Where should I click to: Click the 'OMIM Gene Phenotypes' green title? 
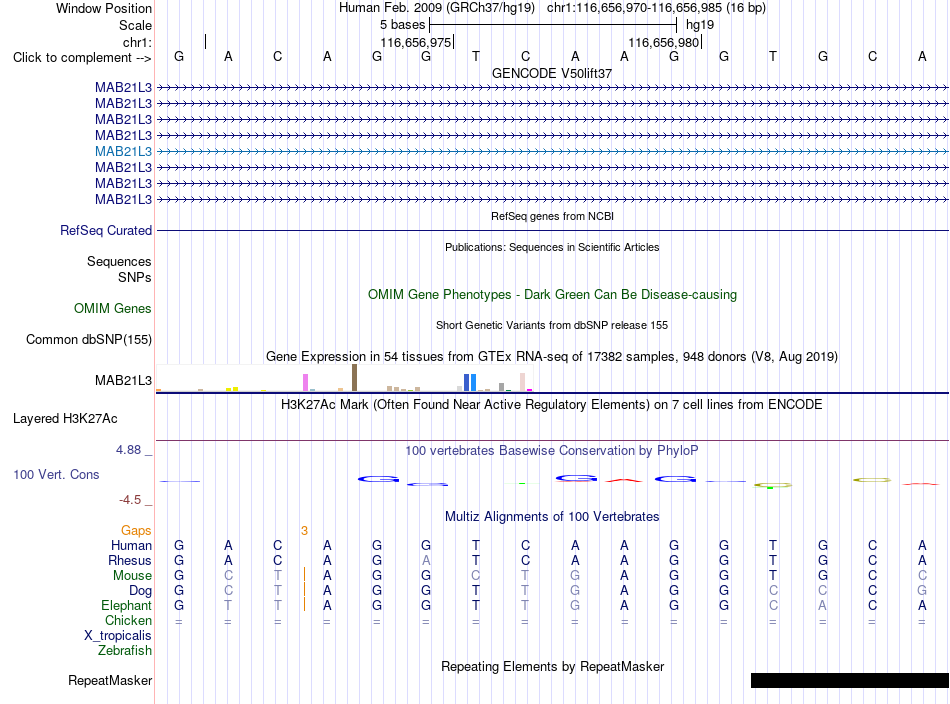click(552, 294)
